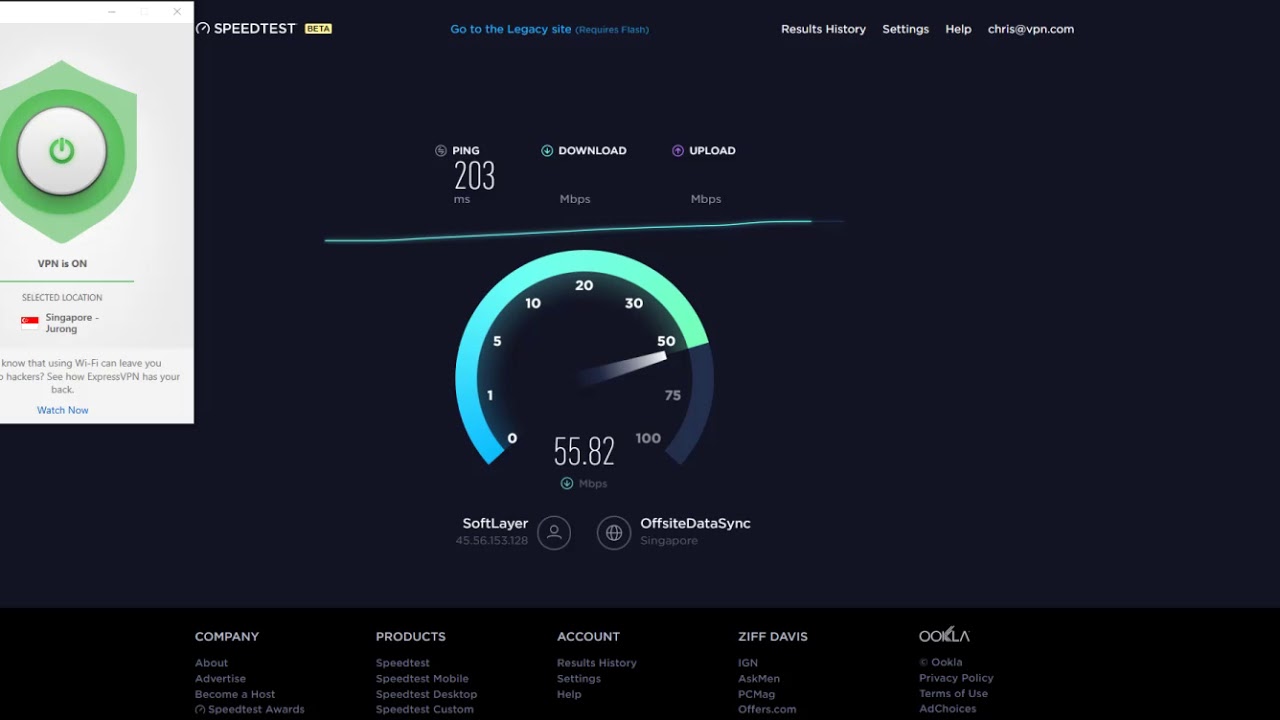This screenshot has width=1280, height=720.
Task: Click the VPN is ON status text
Action: point(62,264)
